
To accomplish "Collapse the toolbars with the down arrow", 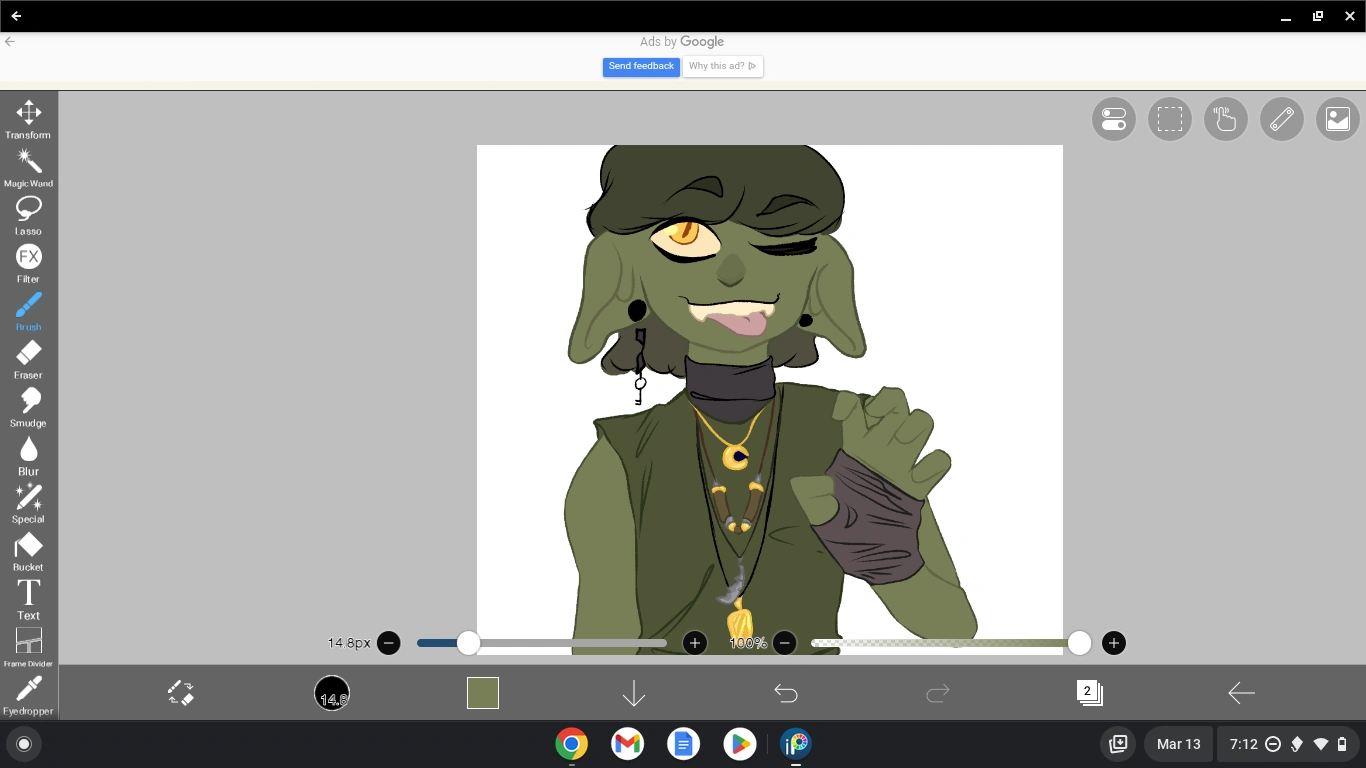I will click(634, 692).
